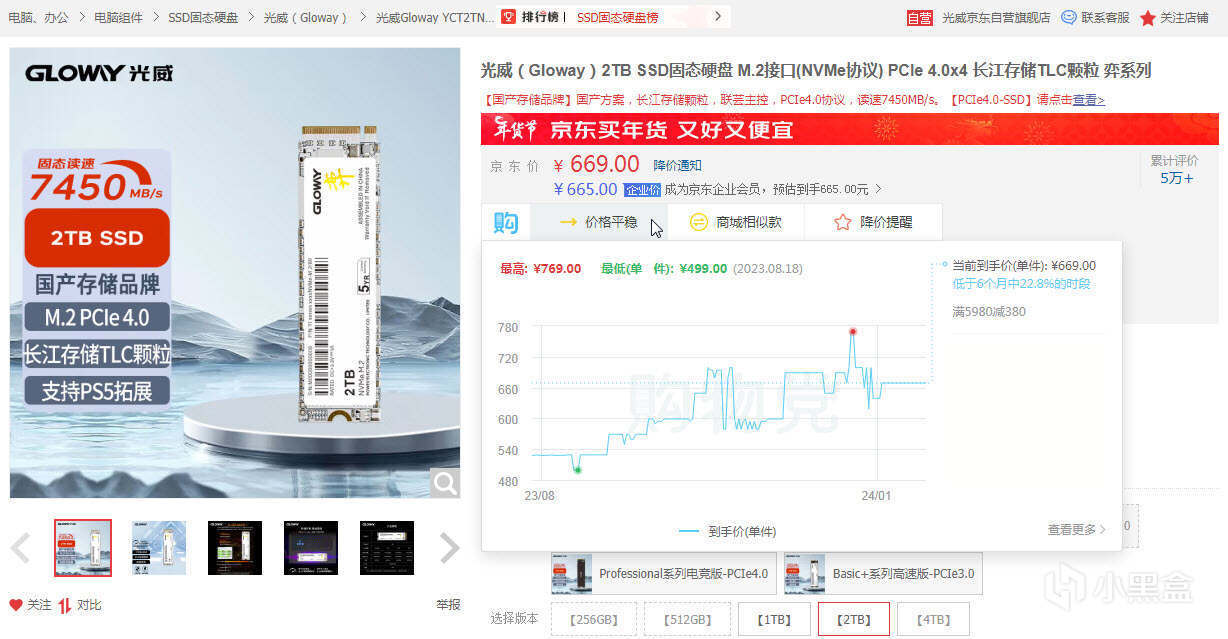Screen dimensions: 1228x639
Task: Click the 商城相似款 circular icon
Action: tap(699, 223)
